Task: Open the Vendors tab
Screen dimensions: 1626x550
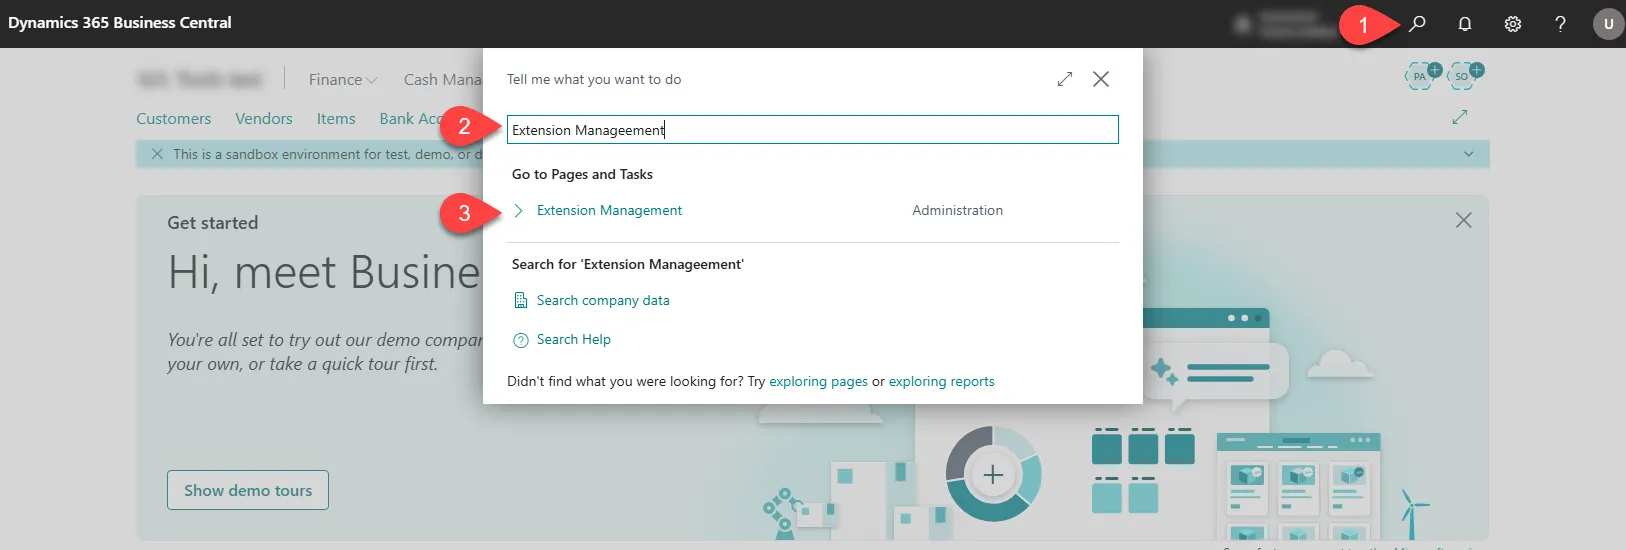Action: 264,119
